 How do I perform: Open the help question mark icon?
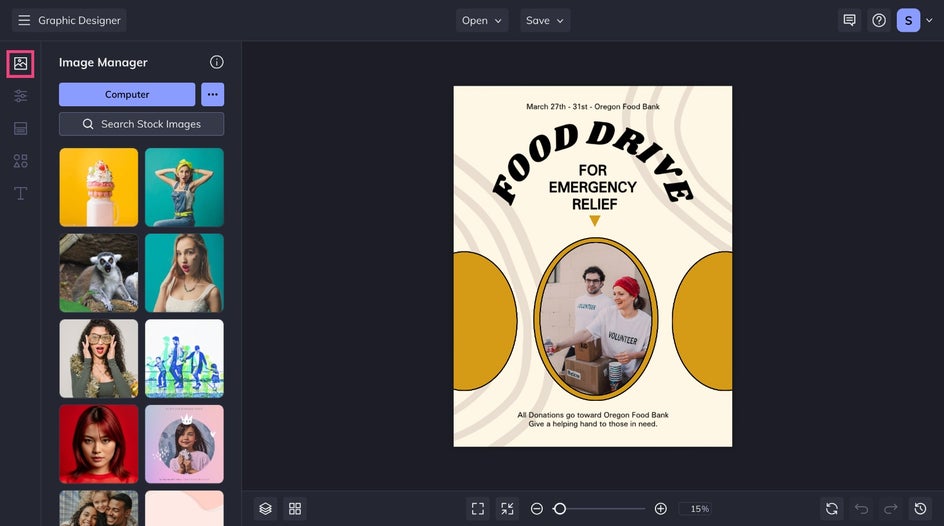coord(879,20)
